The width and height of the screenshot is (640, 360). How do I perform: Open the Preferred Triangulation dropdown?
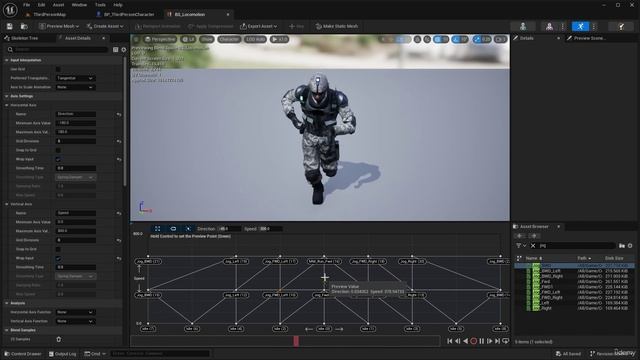click(75, 78)
